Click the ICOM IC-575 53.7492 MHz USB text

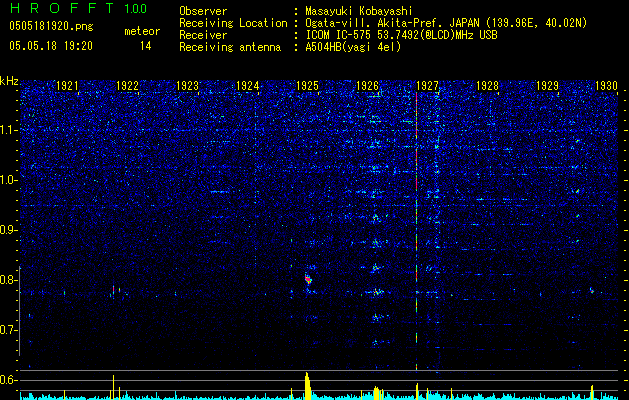(401, 35)
